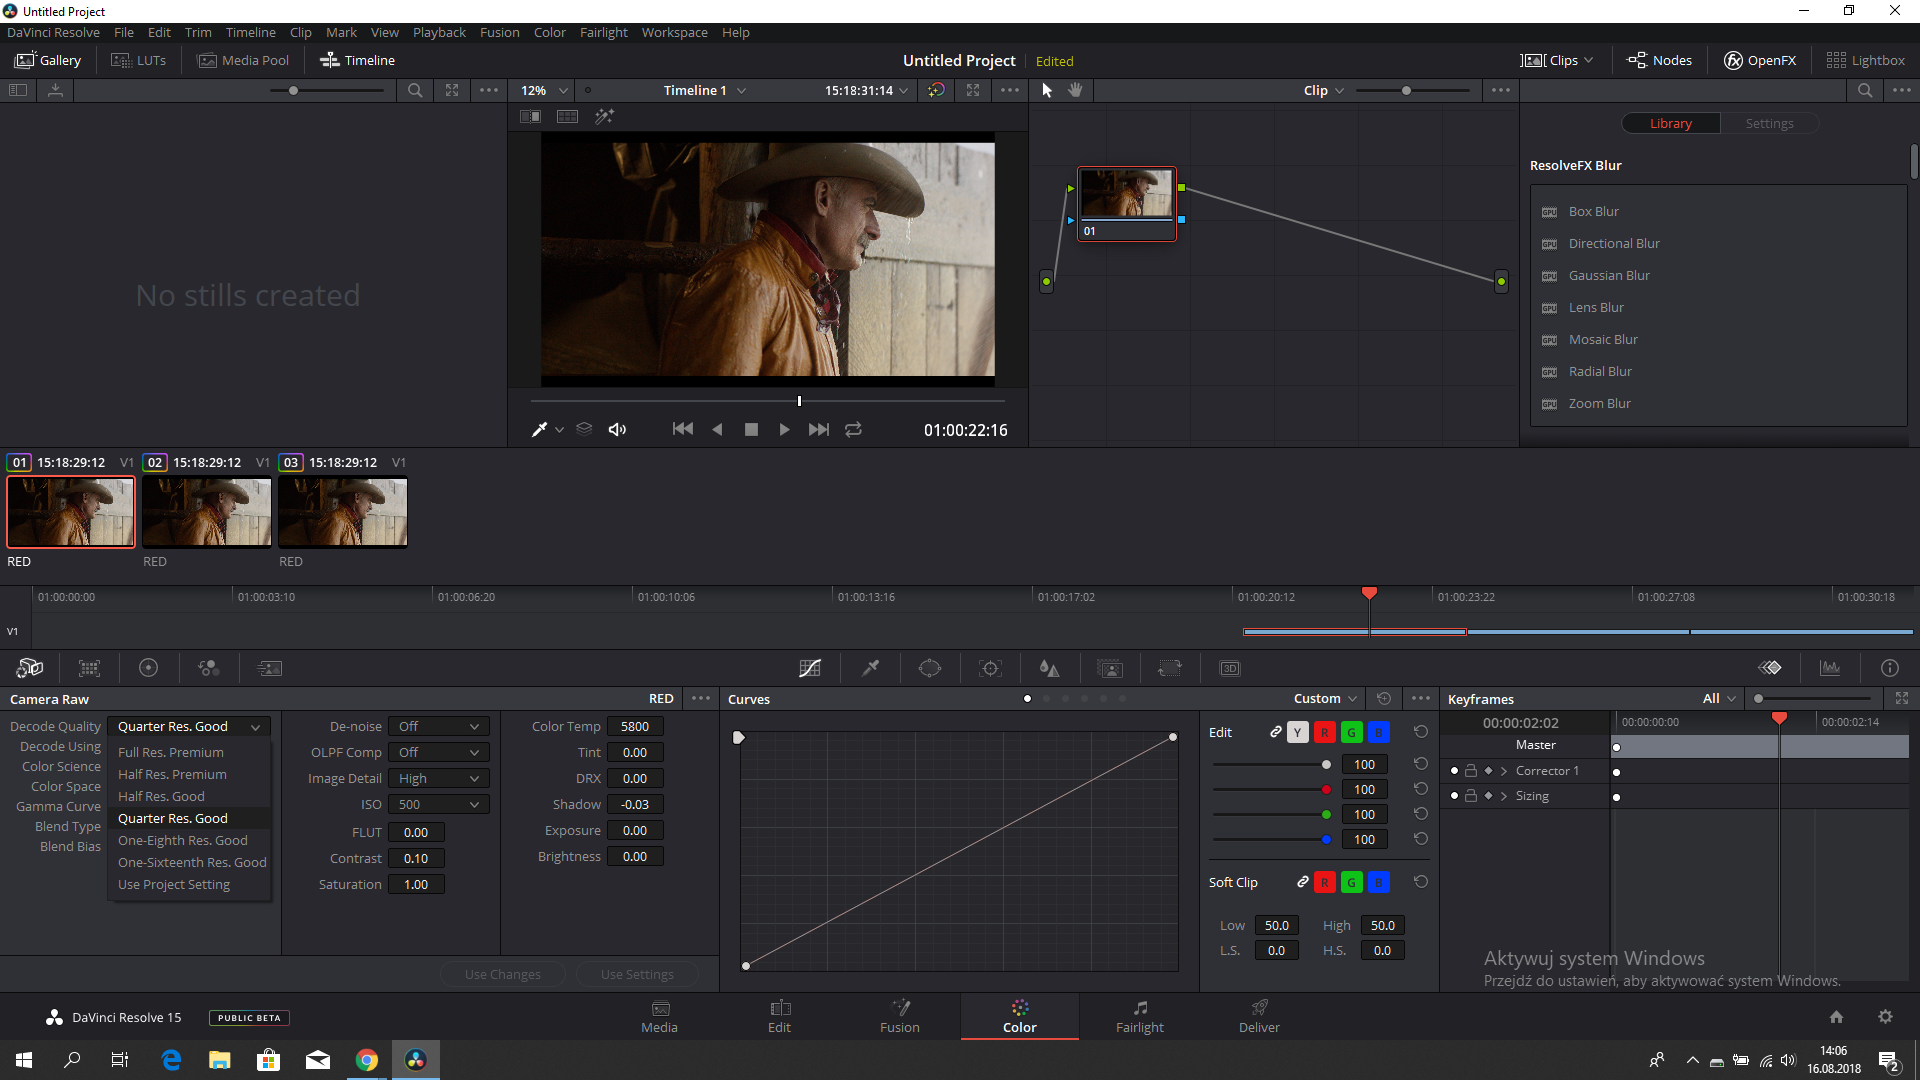Viewport: 1920px width, 1080px height.
Task: Toggle the Y luminance channel button
Action: pyautogui.click(x=1297, y=733)
